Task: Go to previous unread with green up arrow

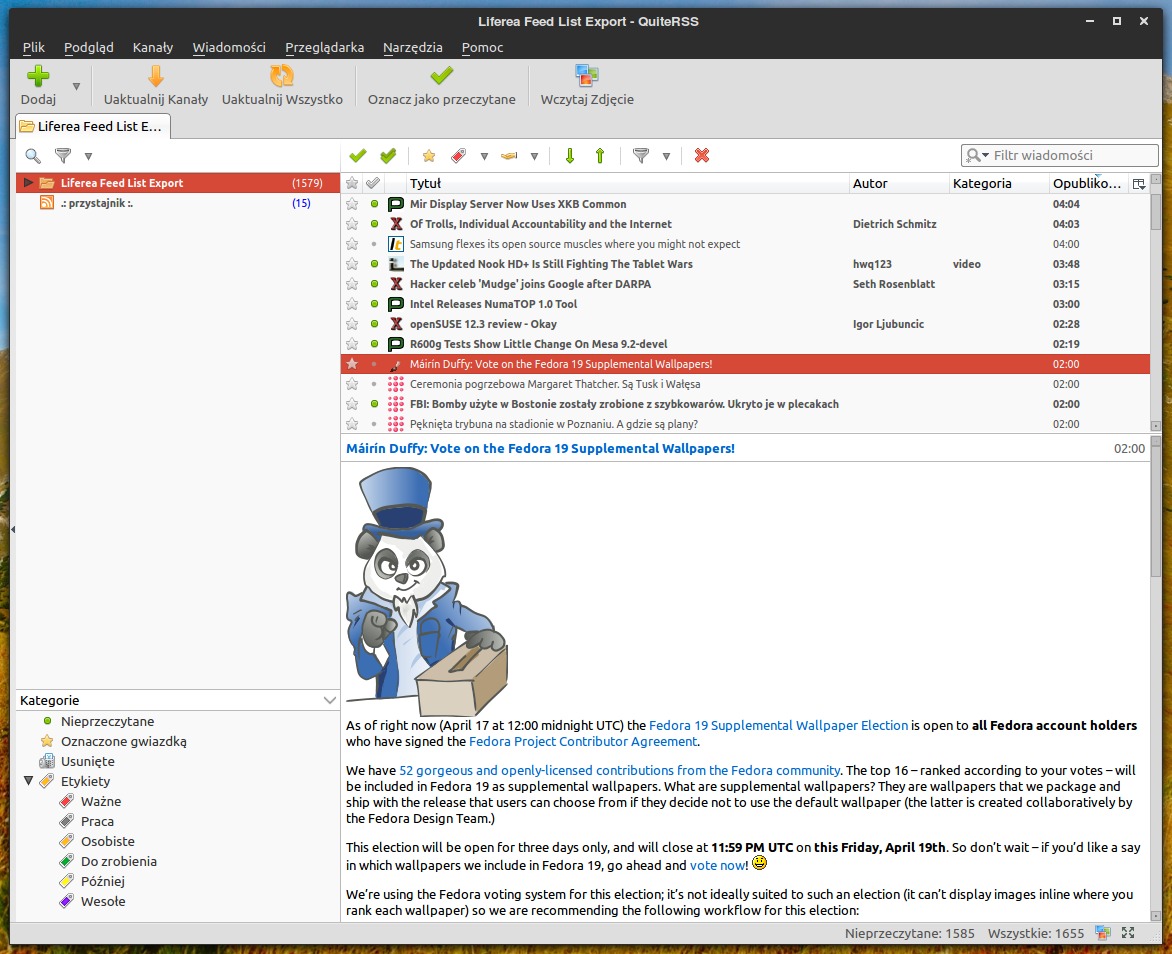Action: [599, 156]
